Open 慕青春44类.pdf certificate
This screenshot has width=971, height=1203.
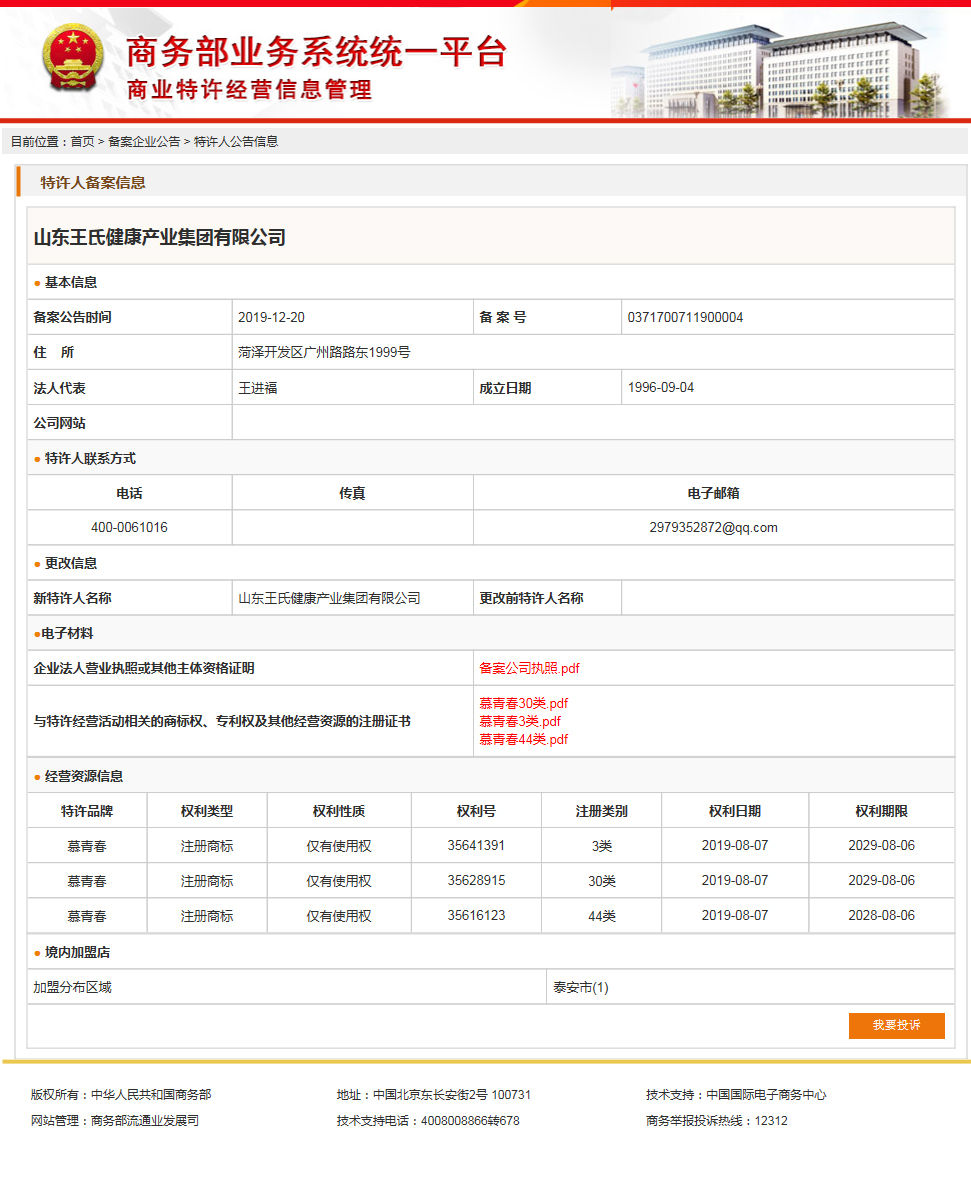[523, 739]
